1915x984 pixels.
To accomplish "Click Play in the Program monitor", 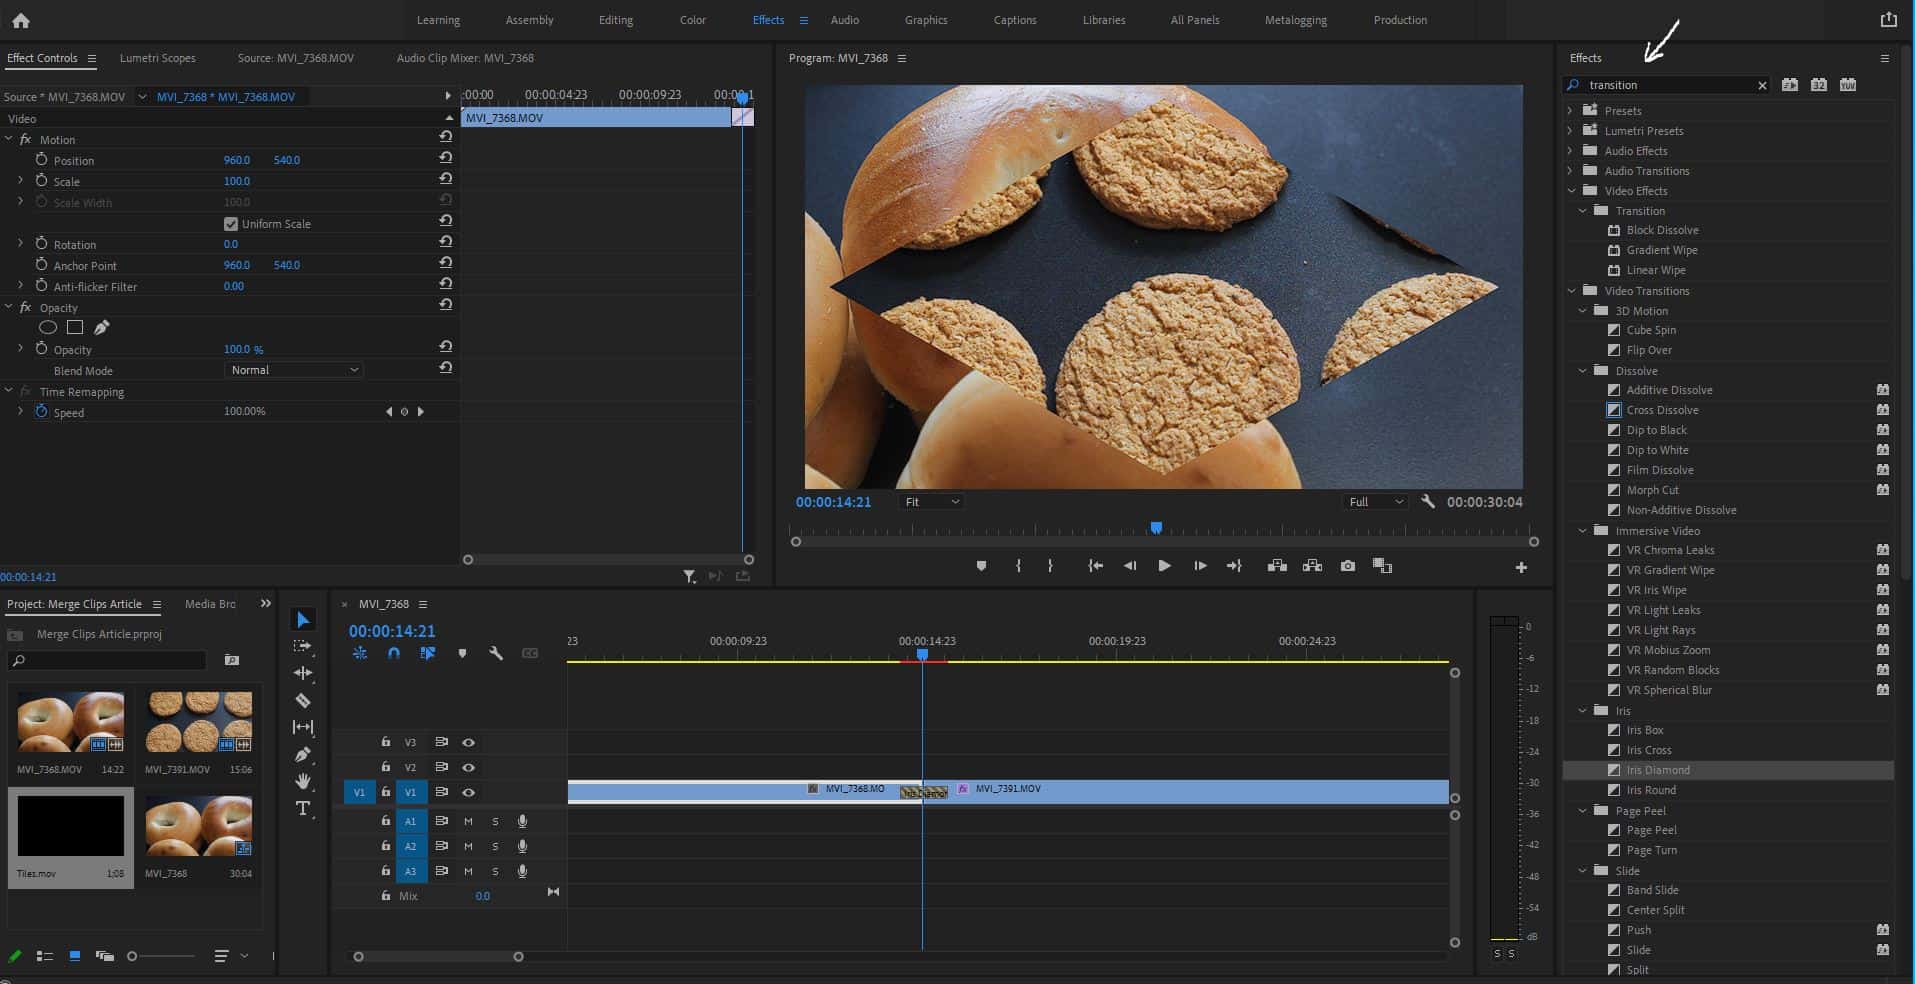I will [x=1163, y=566].
